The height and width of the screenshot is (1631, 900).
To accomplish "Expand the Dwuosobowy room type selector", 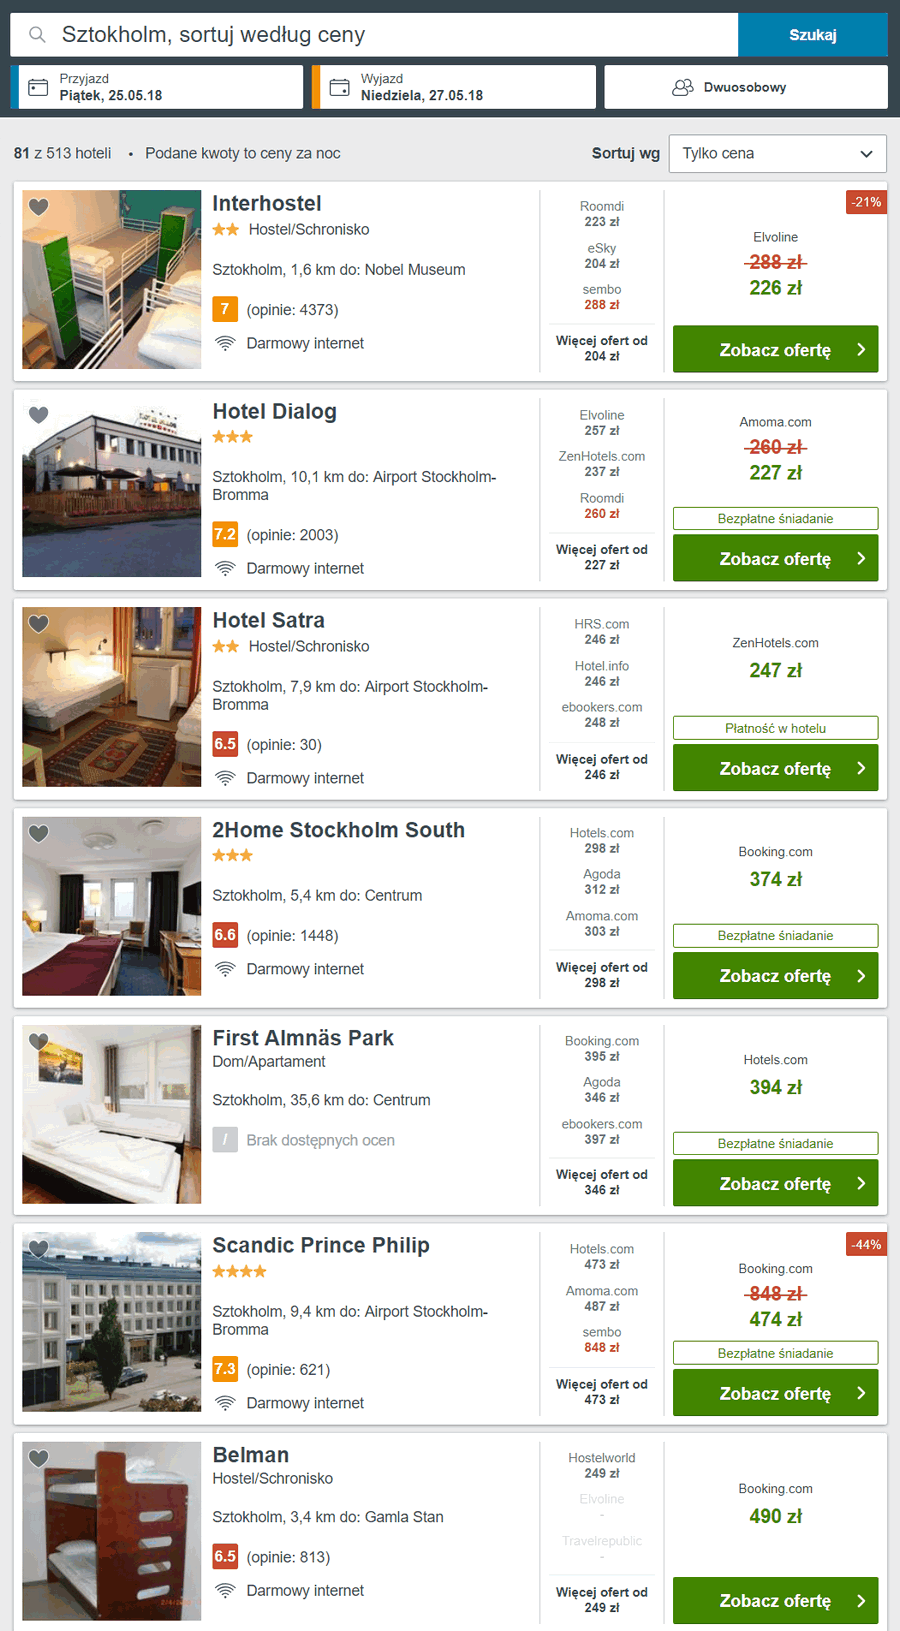I will point(746,87).
